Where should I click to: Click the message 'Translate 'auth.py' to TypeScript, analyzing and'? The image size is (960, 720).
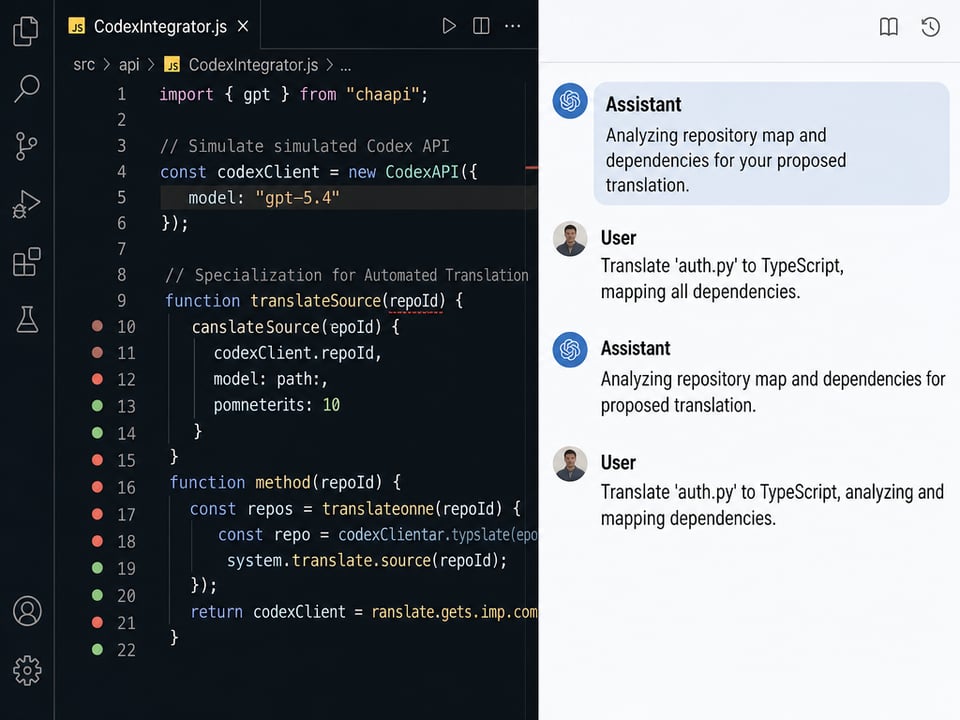point(772,492)
